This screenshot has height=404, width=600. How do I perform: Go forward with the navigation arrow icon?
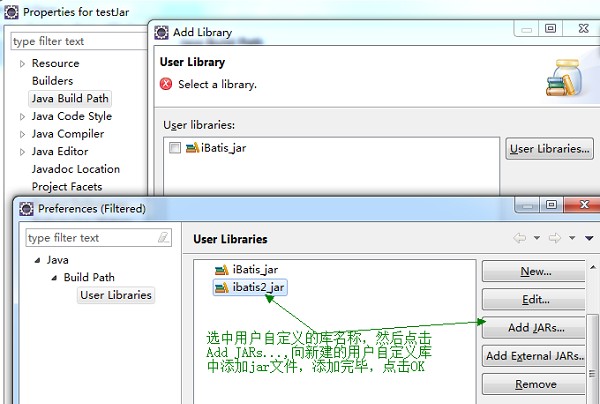point(555,238)
